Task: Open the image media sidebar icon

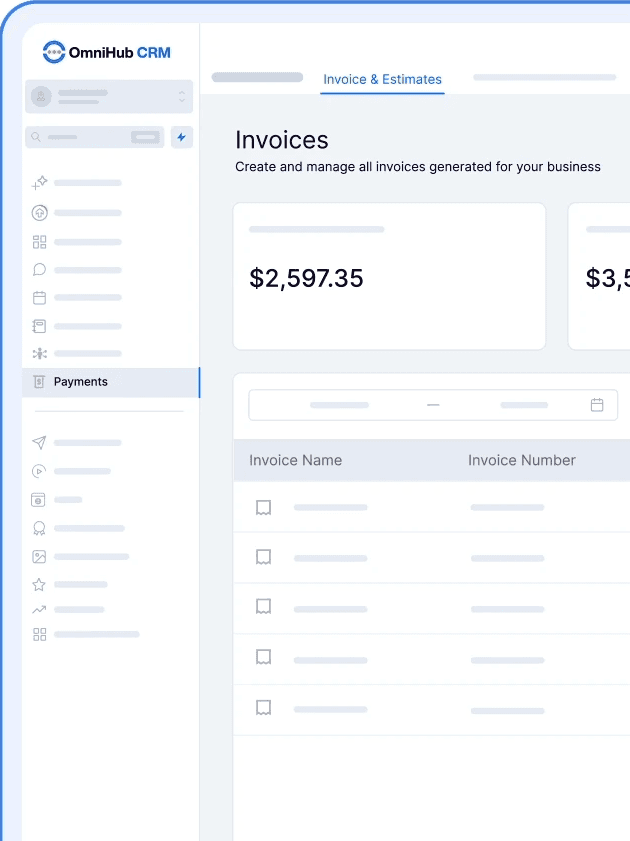Action: tap(39, 557)
